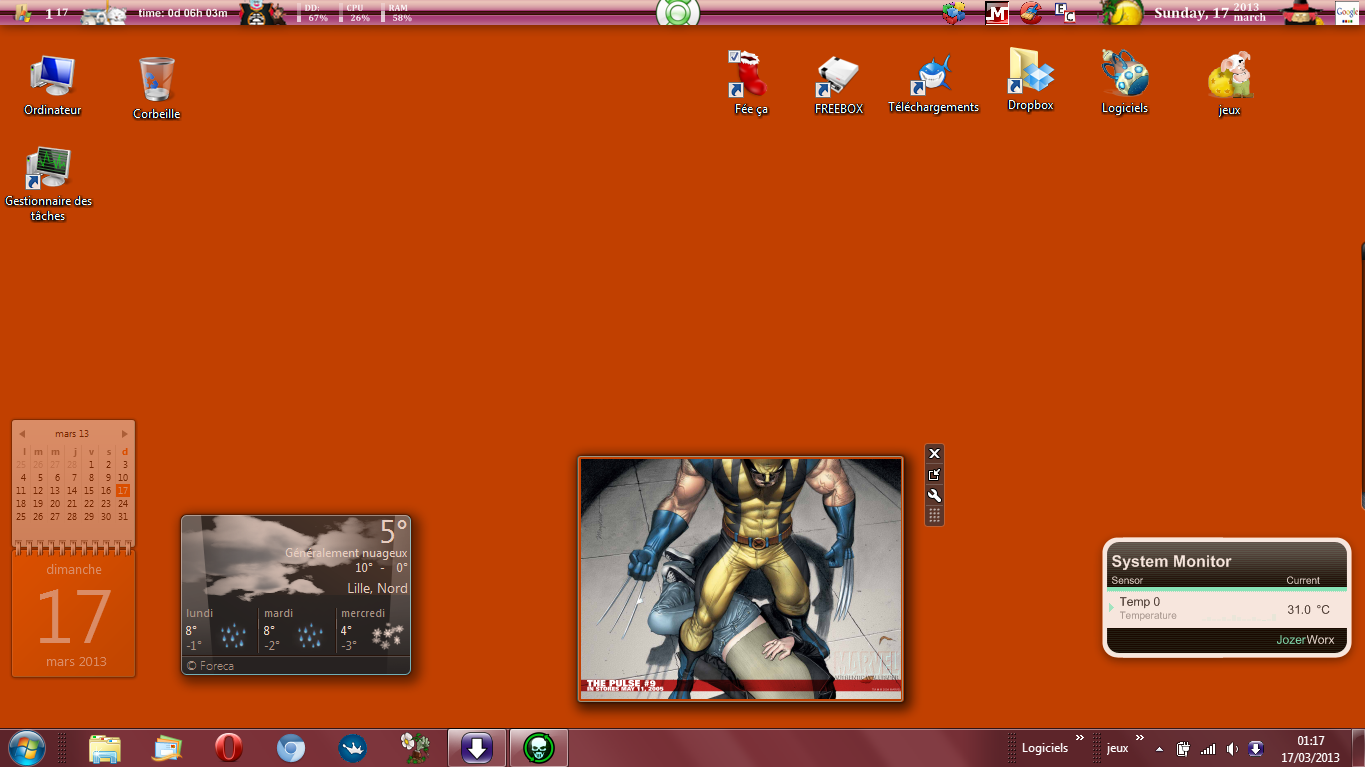Click the CPU 26% meter in top bar

tap(356, 13)
